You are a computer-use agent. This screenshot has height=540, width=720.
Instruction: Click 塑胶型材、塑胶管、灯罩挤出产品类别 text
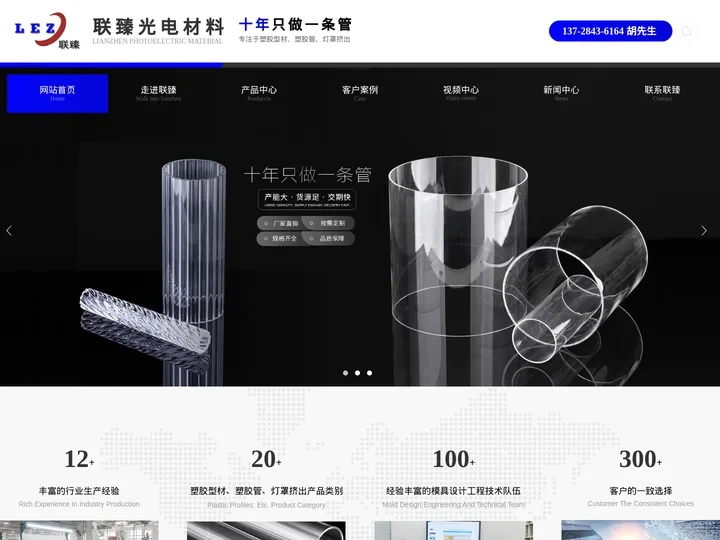tap(266, 491)
